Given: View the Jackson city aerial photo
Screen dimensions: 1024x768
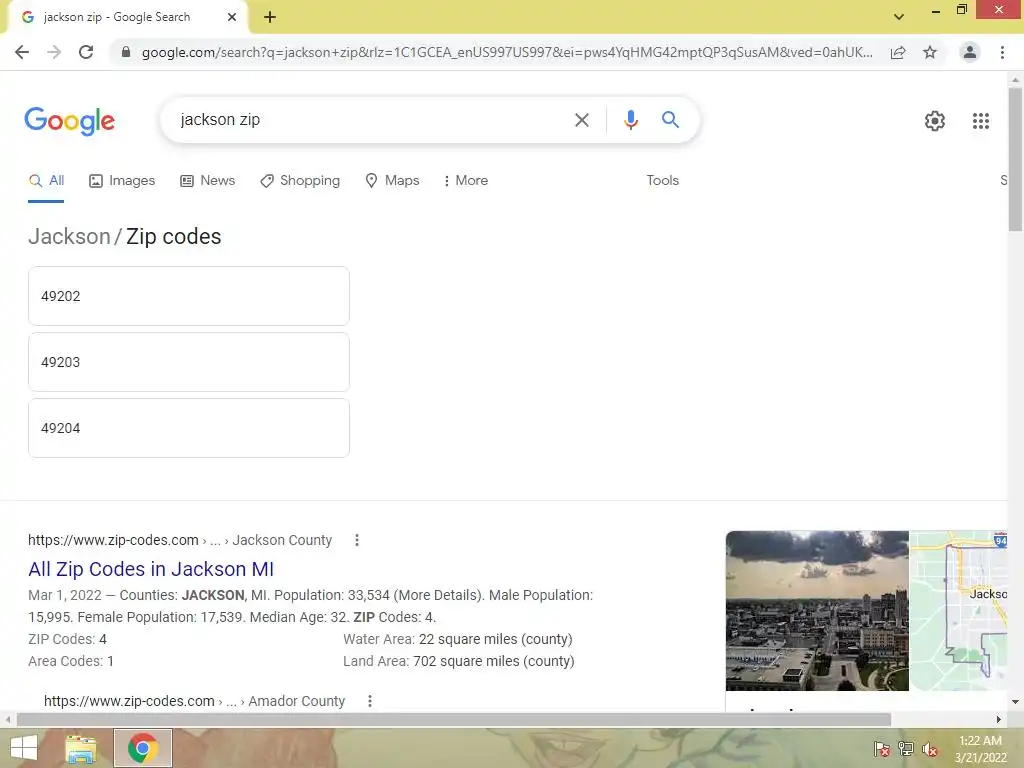Looking at the screenshot, I should coord(817,611).
